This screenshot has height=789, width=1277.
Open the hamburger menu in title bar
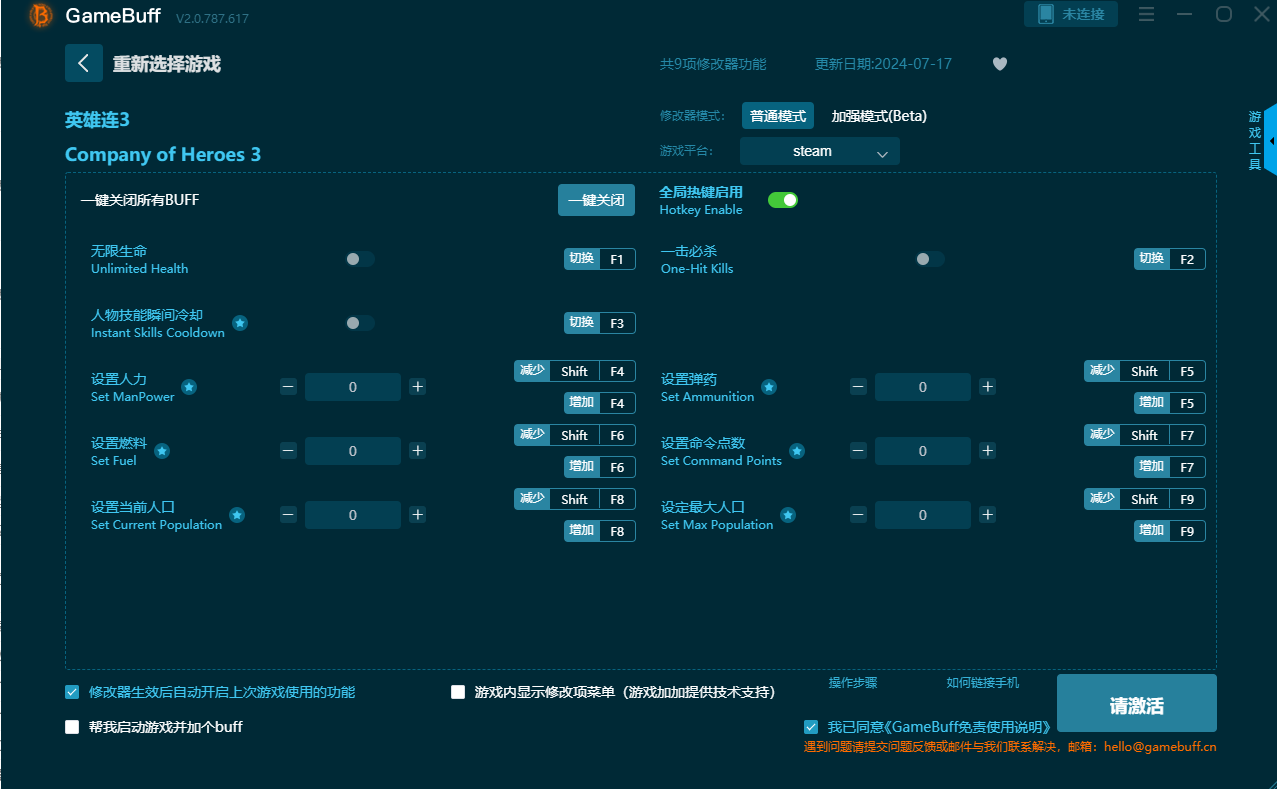point(1146,14)
